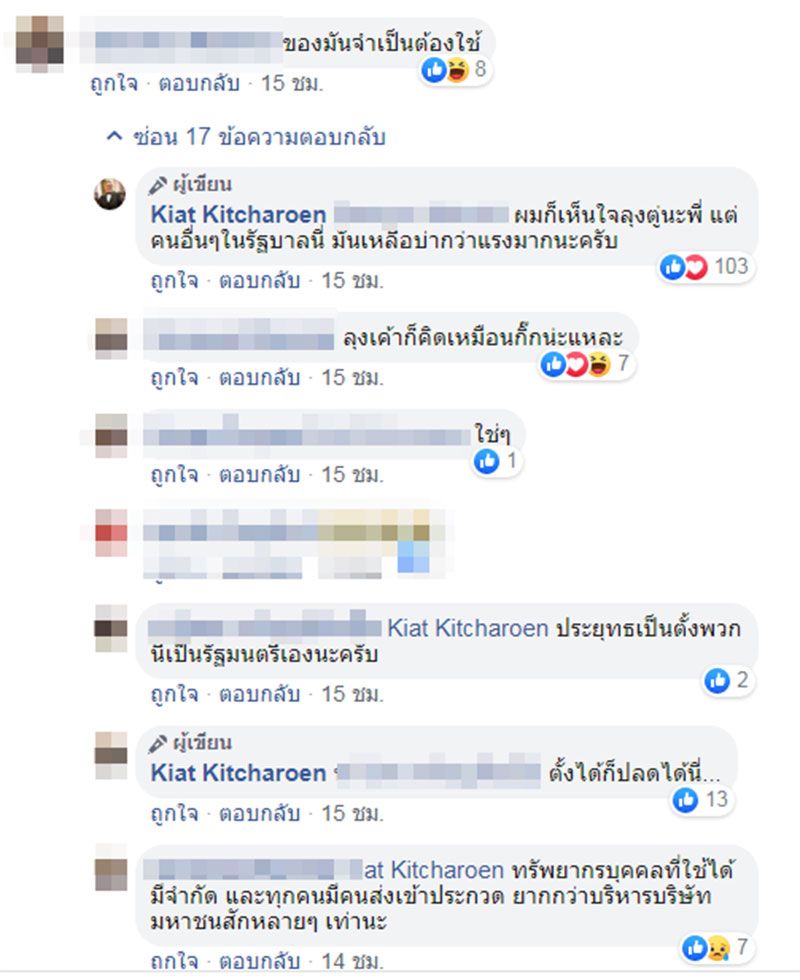Open the pixelated red profile picture of the sticker comment
800x980 pixels.
click(x=111, y=532)
